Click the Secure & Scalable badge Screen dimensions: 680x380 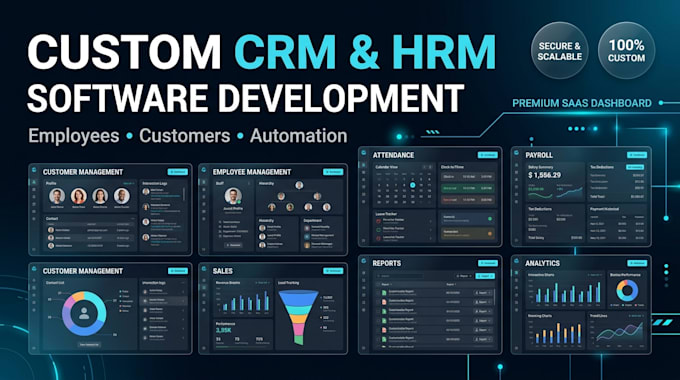click(x=559, y=51)
